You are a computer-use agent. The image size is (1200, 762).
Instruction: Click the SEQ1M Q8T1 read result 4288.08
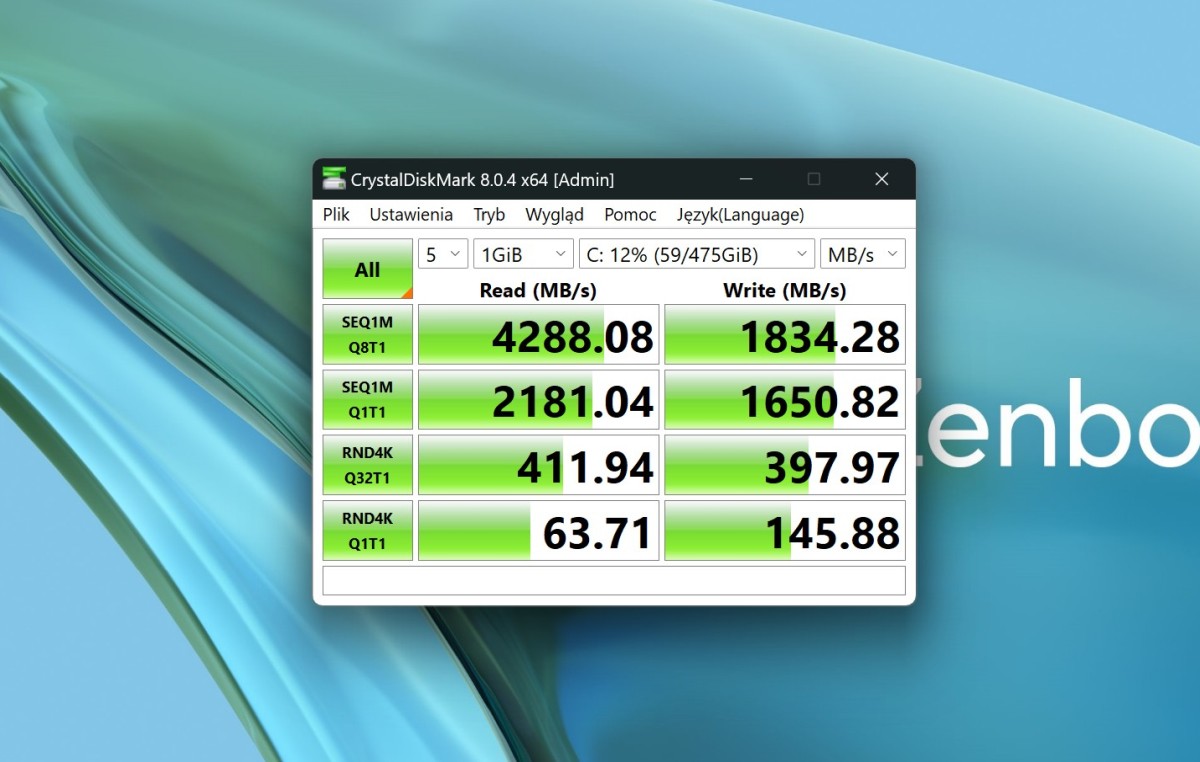538,335
